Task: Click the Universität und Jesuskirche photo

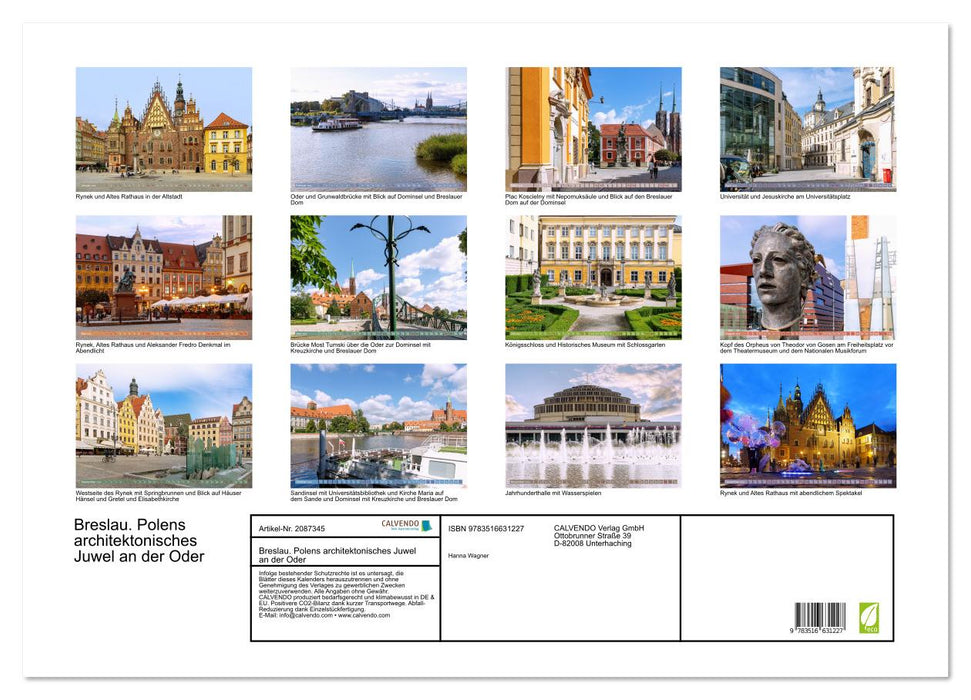Action: [x=812, y=128]
